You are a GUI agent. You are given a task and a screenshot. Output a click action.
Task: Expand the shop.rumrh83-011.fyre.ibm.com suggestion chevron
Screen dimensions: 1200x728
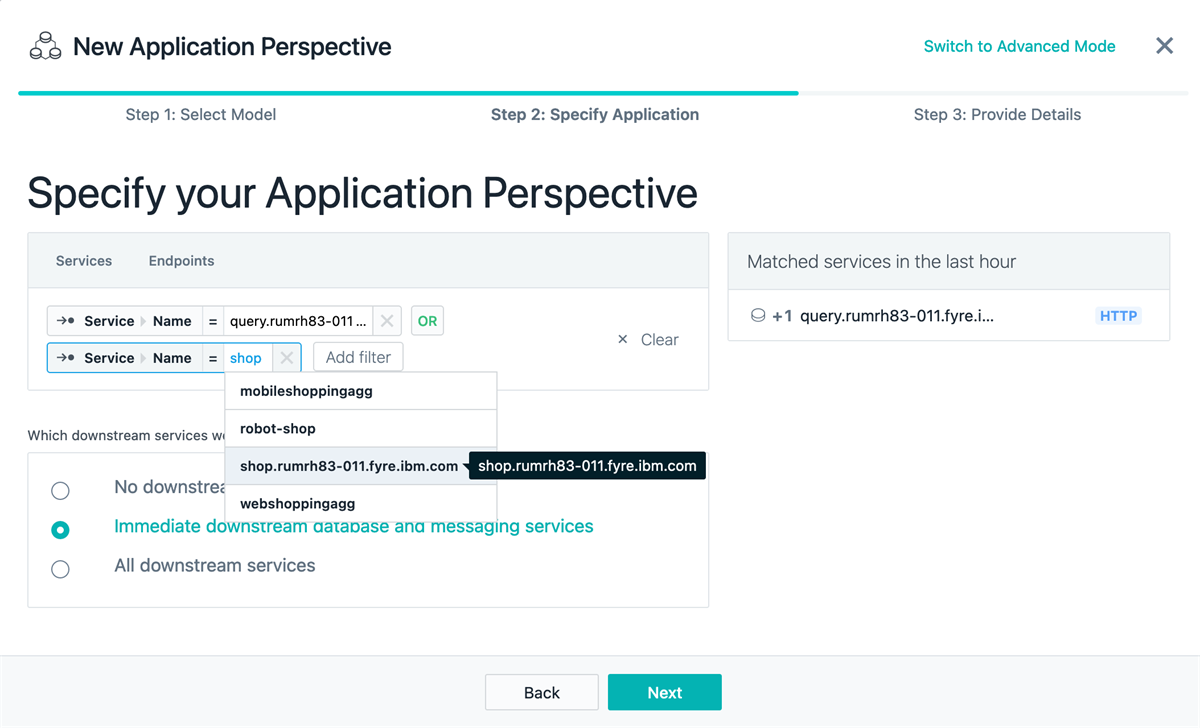pos(466,465)
